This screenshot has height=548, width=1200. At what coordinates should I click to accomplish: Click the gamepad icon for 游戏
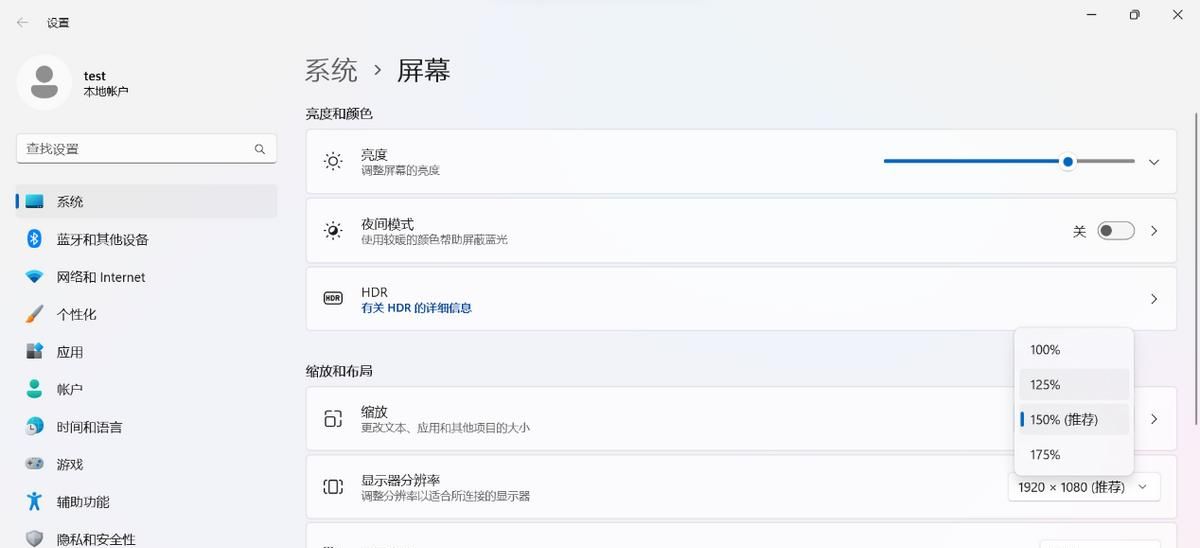(x=35, y=464)
